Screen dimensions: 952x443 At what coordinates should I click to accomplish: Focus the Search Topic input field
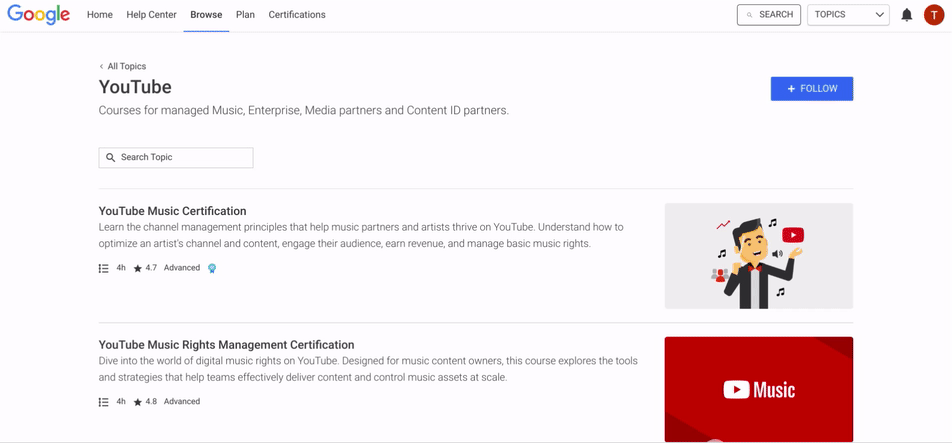pyautogui.click(x=176, y=157)
